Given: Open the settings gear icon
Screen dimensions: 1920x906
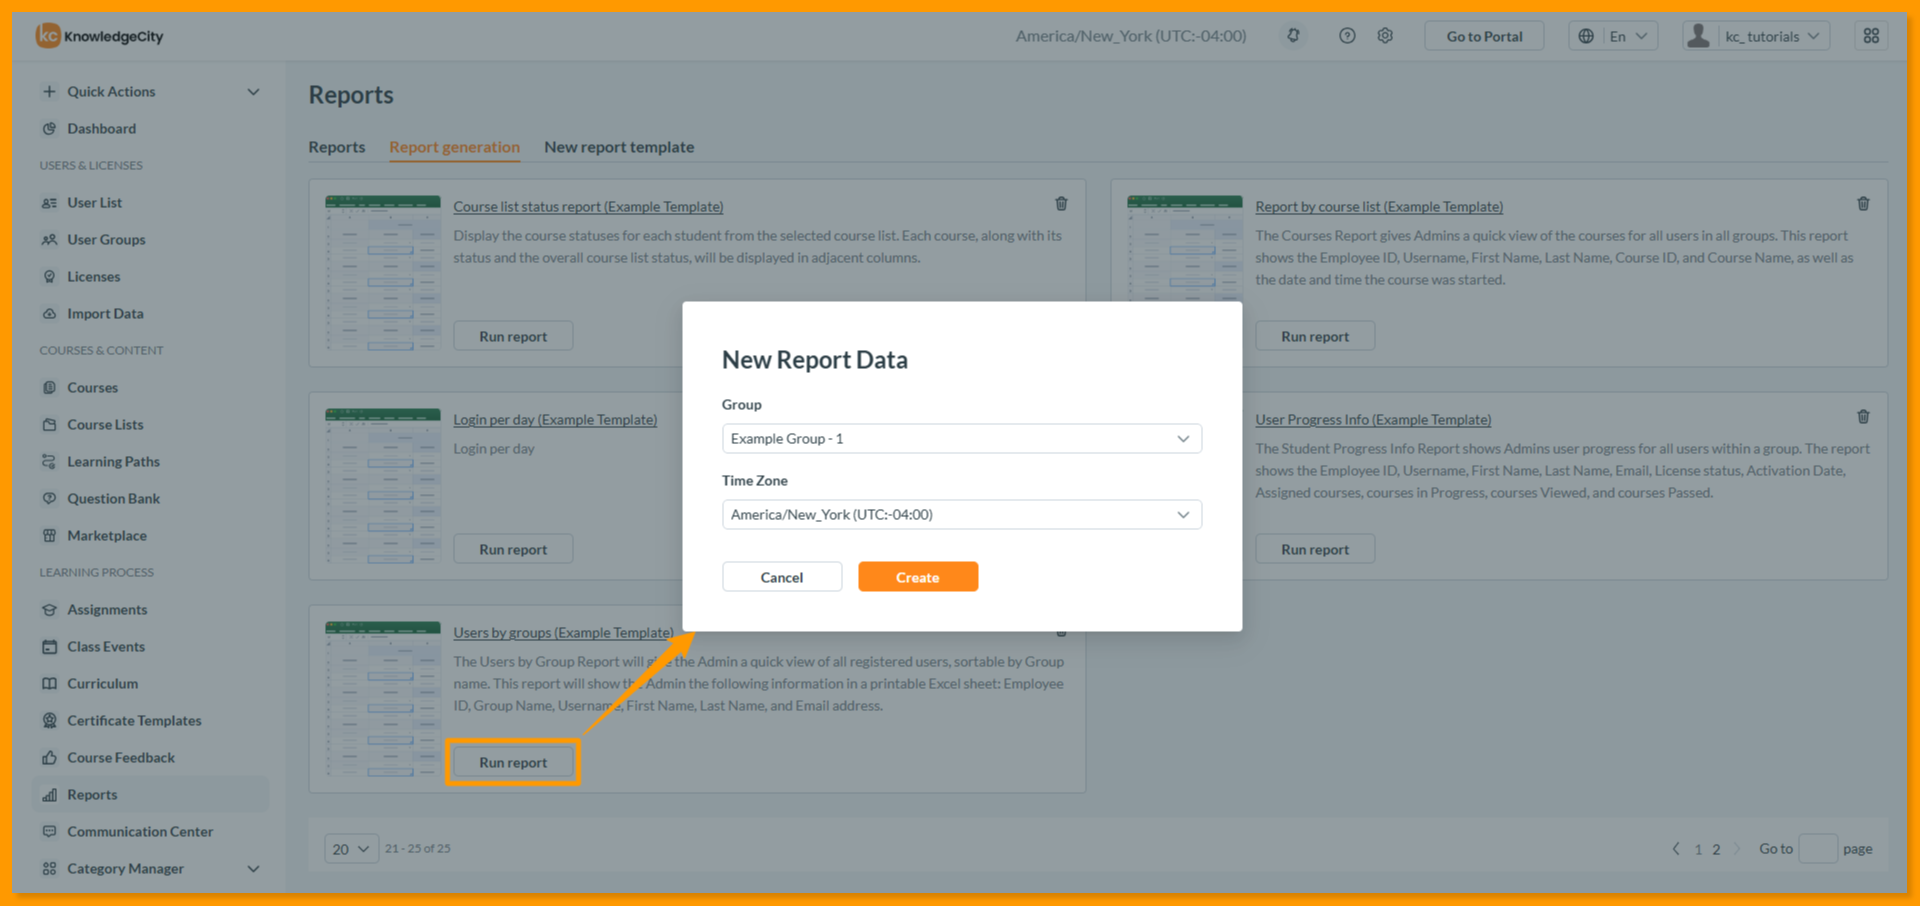Looking at the screenshot, I should (1385, 36).
